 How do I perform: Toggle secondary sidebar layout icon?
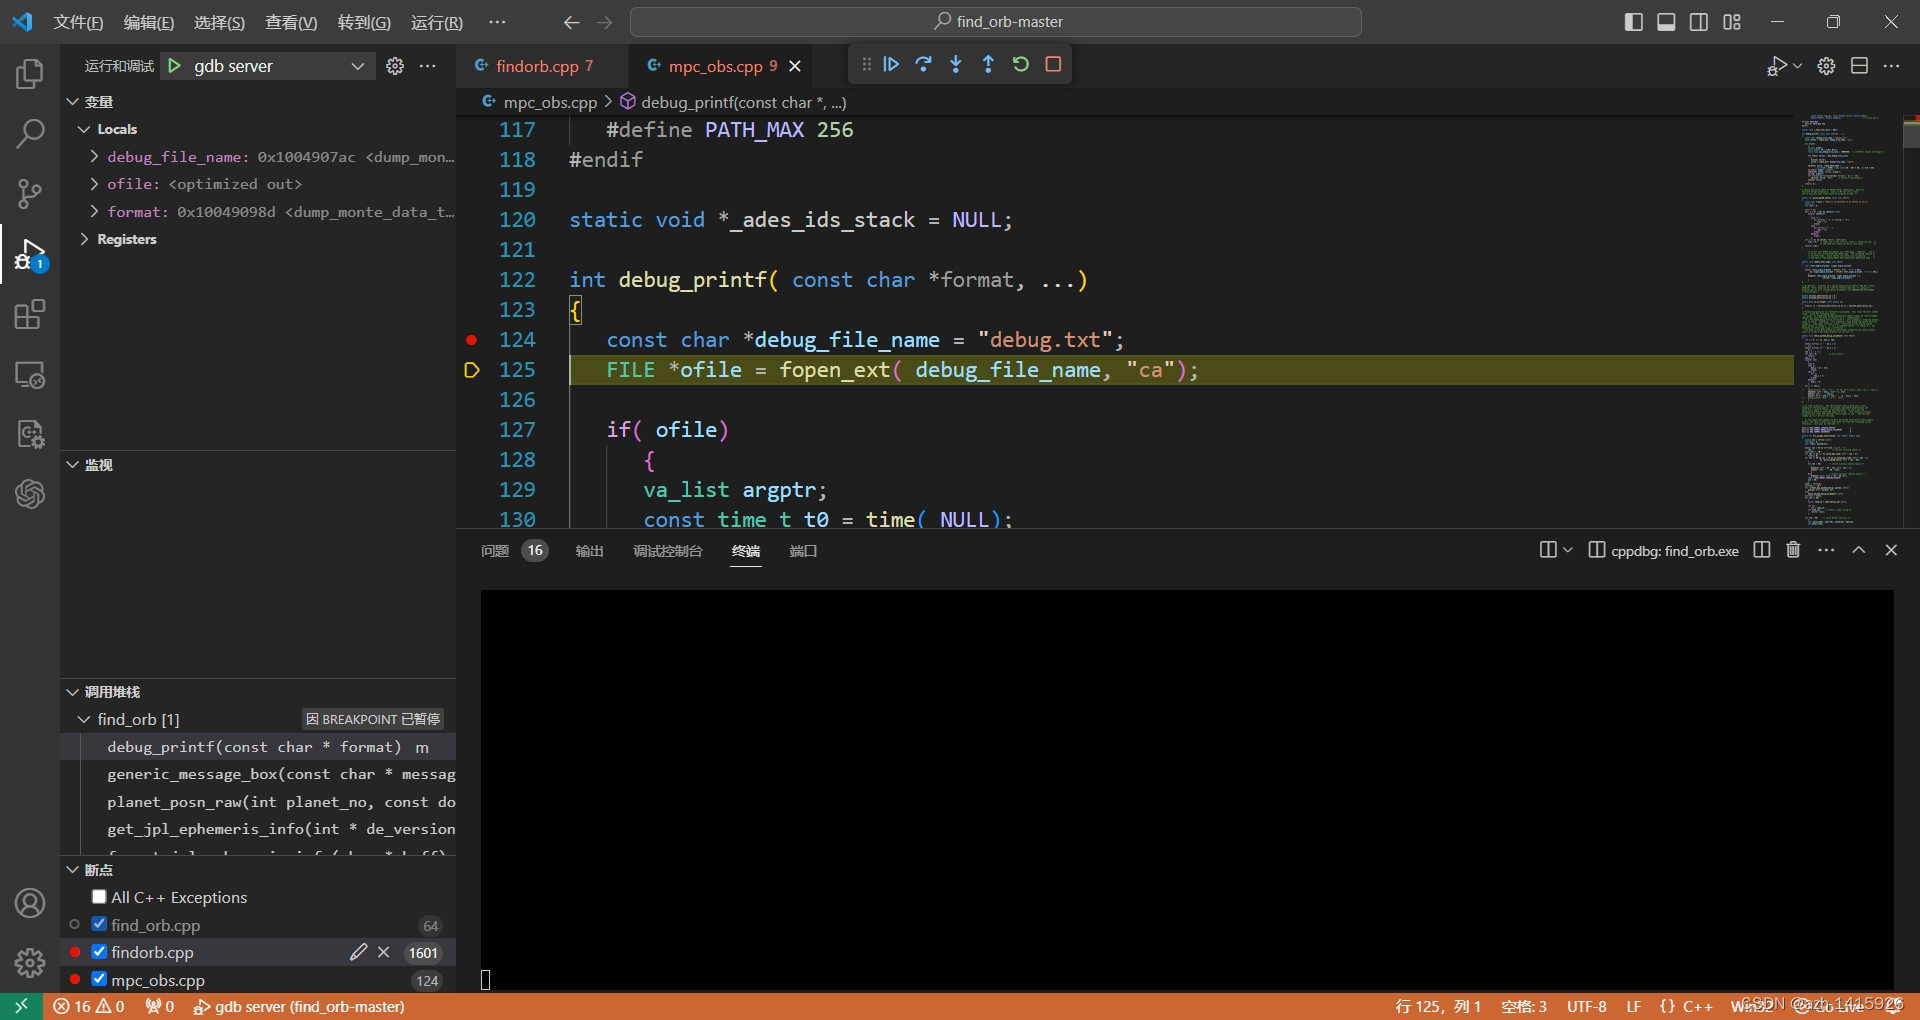click(x=1699, y=22)
